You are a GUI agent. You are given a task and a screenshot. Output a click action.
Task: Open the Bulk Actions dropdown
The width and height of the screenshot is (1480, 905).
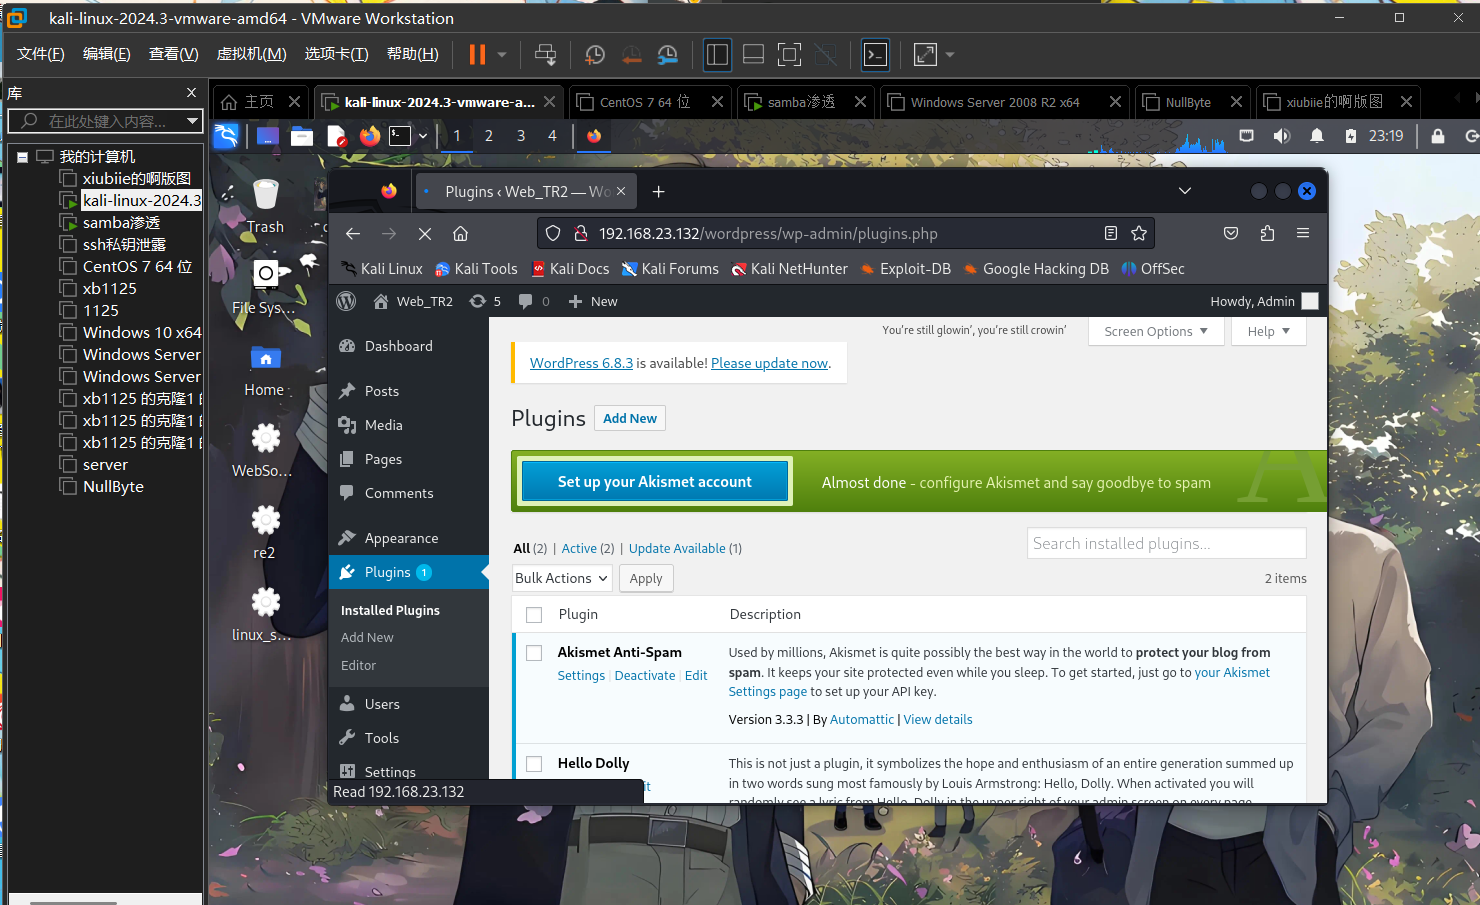[561, 578]
